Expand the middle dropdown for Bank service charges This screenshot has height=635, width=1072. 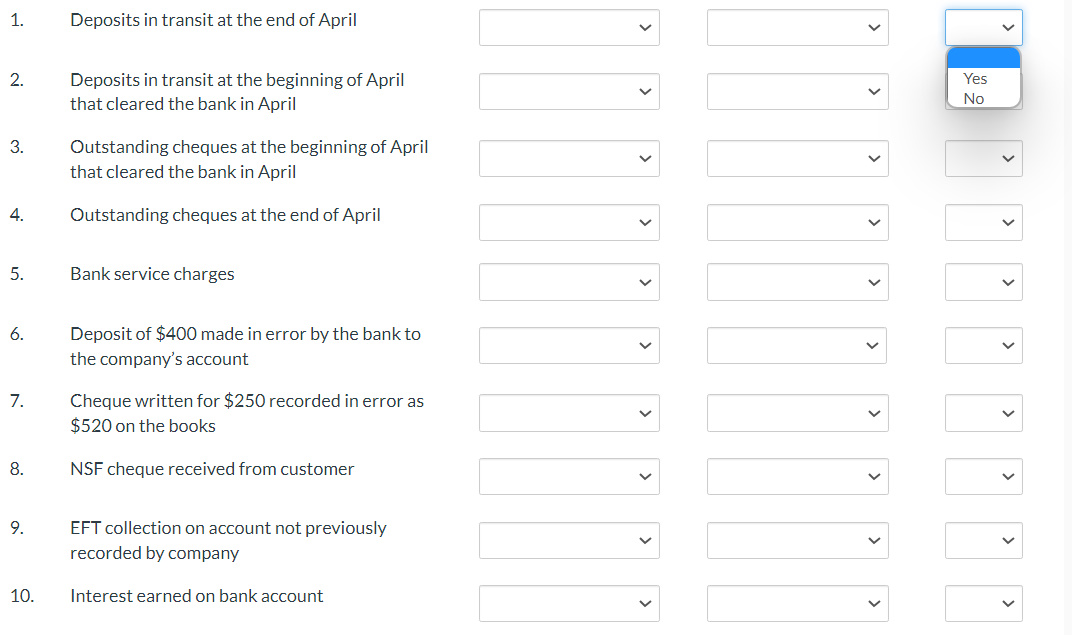[797, 282]
